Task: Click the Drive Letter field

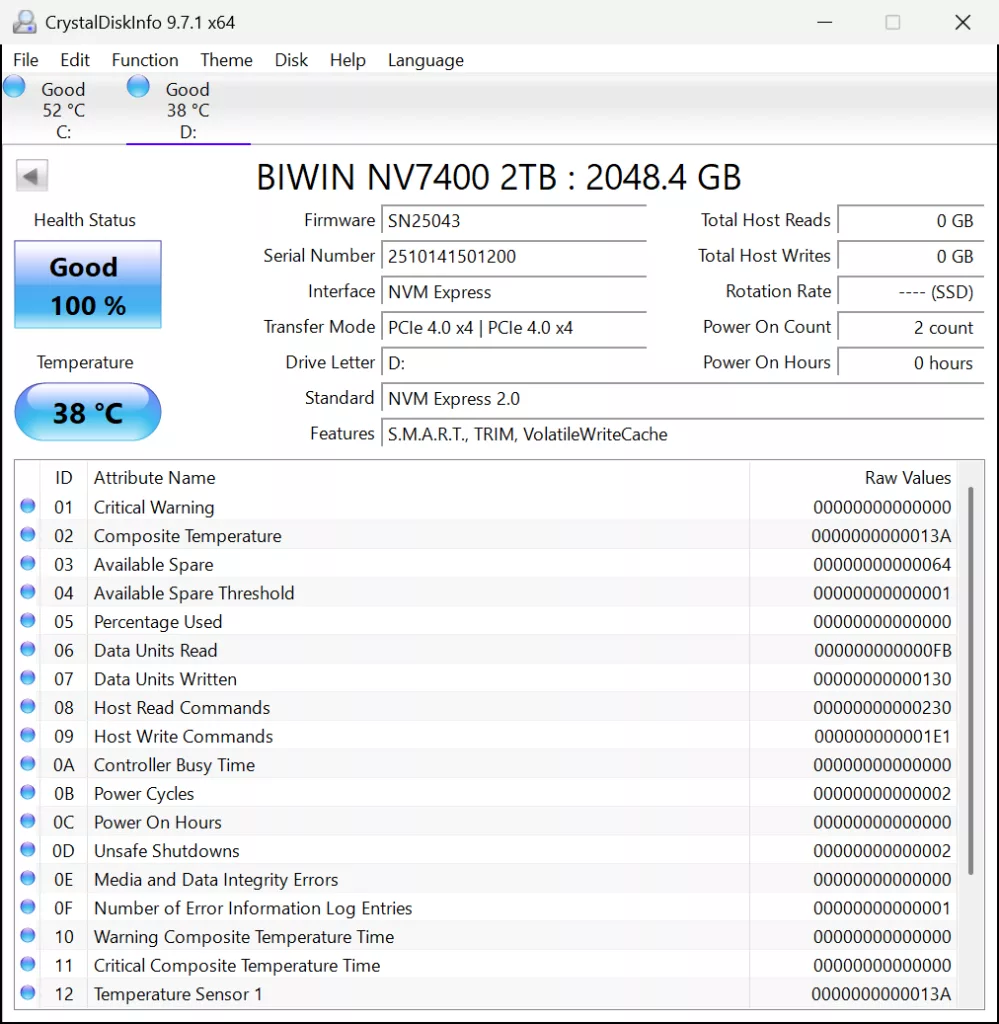Action: click(514, 362)
